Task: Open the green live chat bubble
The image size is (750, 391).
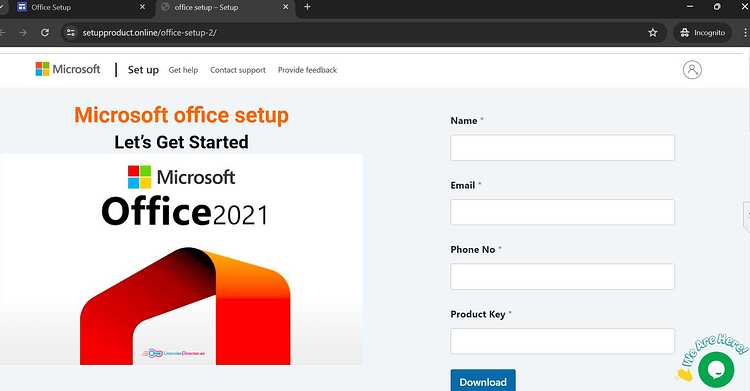Action: (716, 369)
